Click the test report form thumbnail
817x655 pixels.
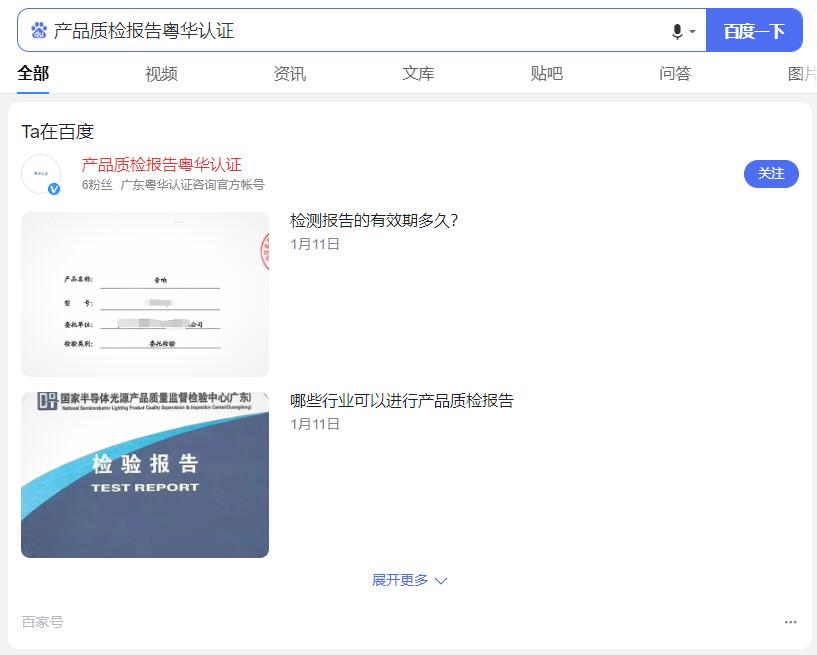click(145, 294)
